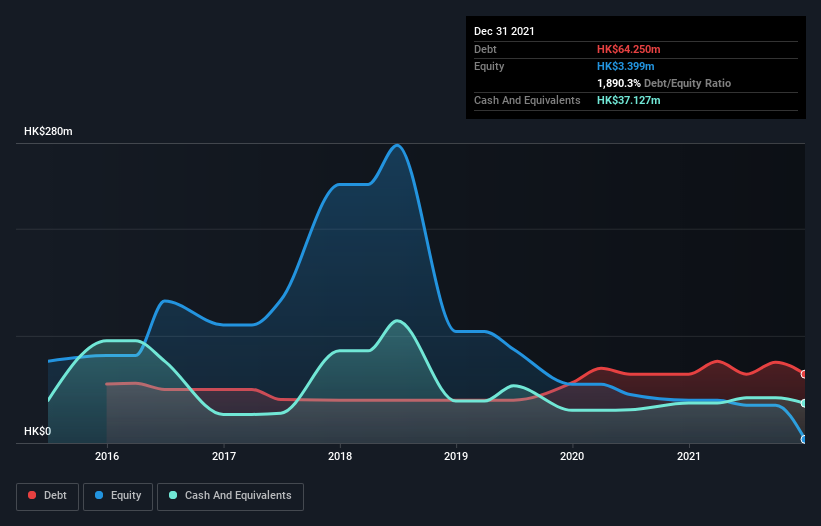Click the Dec 31 2021 tooltip date
The image size is (821, 526).
coord(504,31)
